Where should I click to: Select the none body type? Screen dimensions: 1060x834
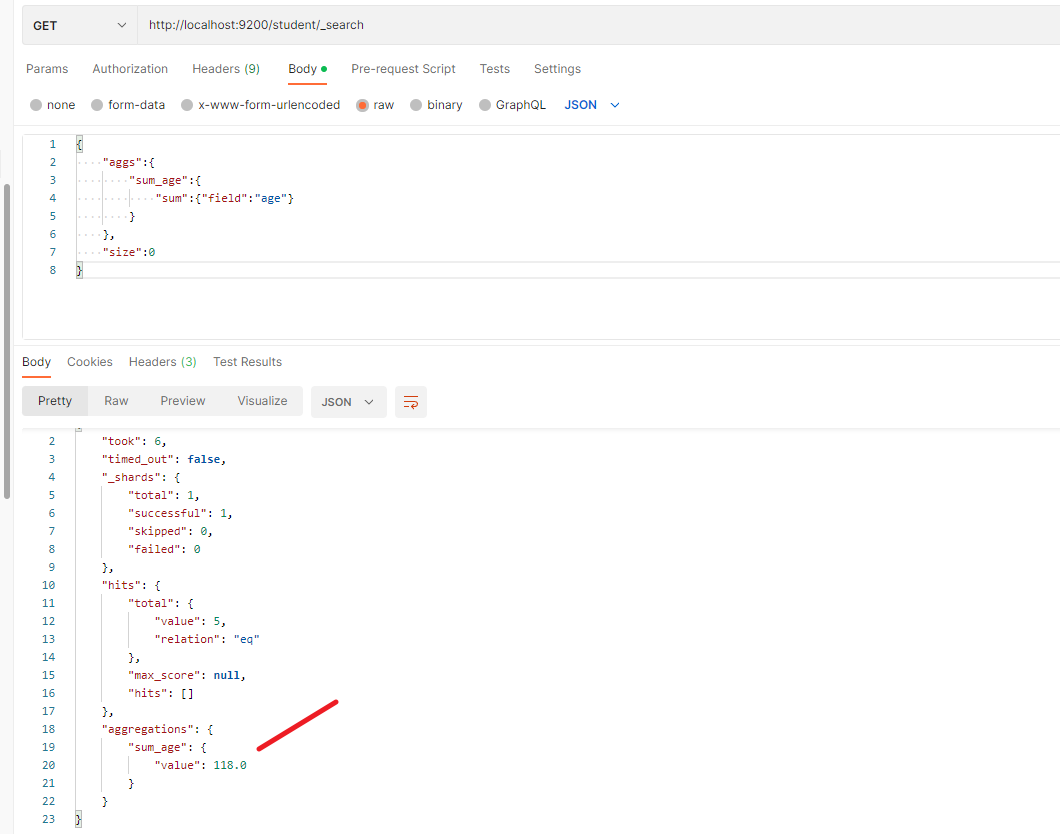[x=53, y=105]
